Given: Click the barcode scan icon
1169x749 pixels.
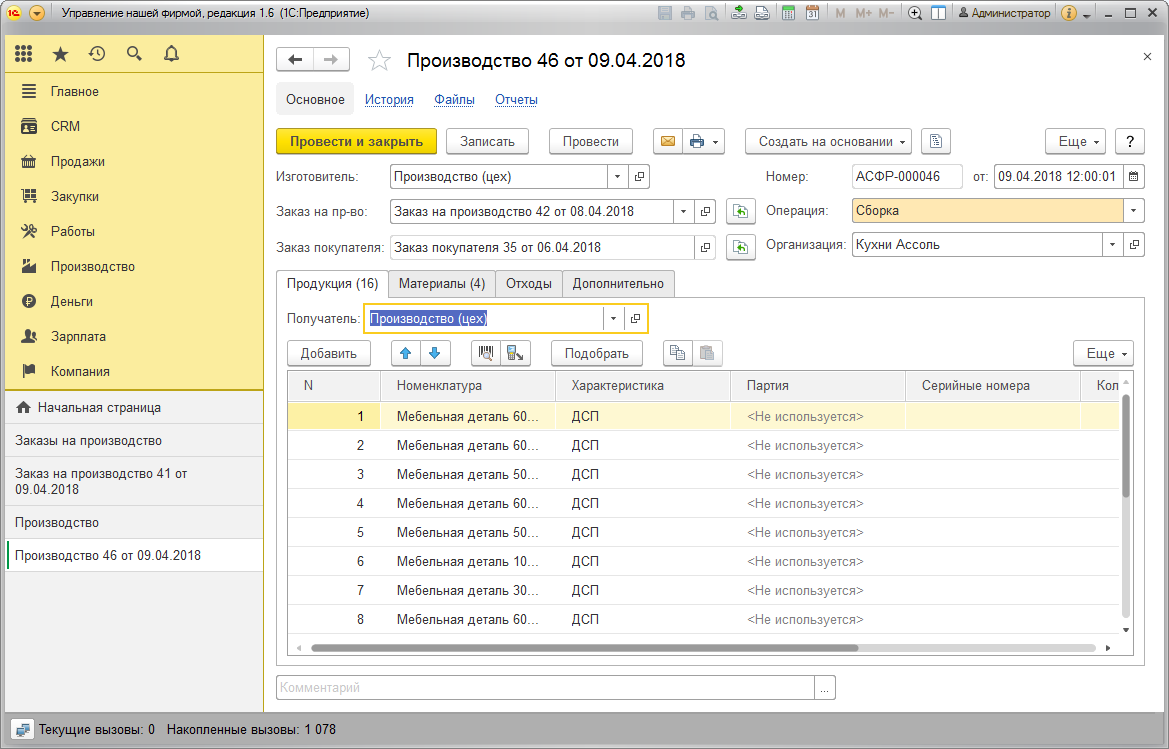Looking at the screenshot, I should tap(486, 353).
